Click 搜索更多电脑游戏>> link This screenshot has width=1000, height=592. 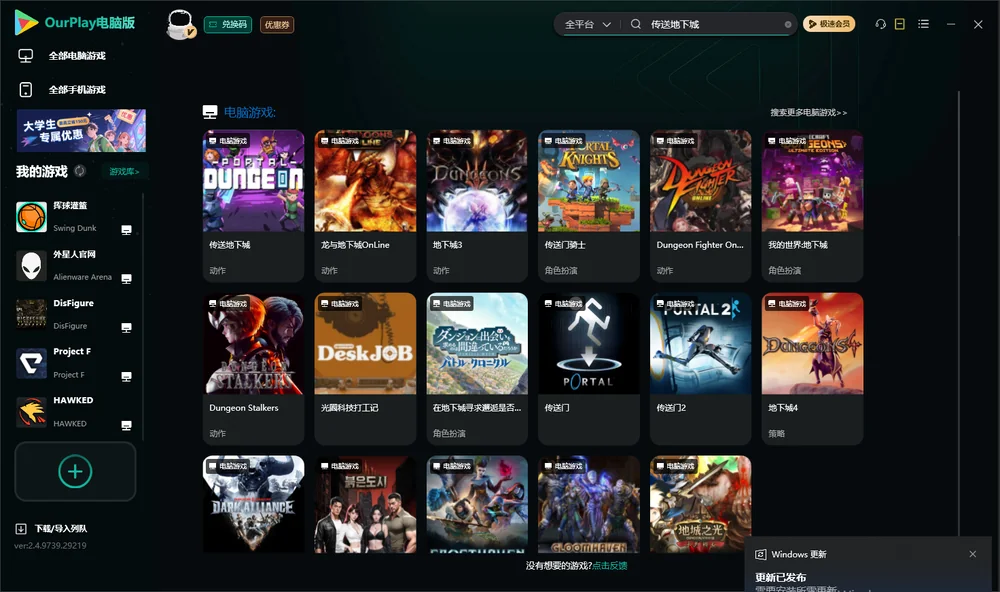[x=808, y=113]
